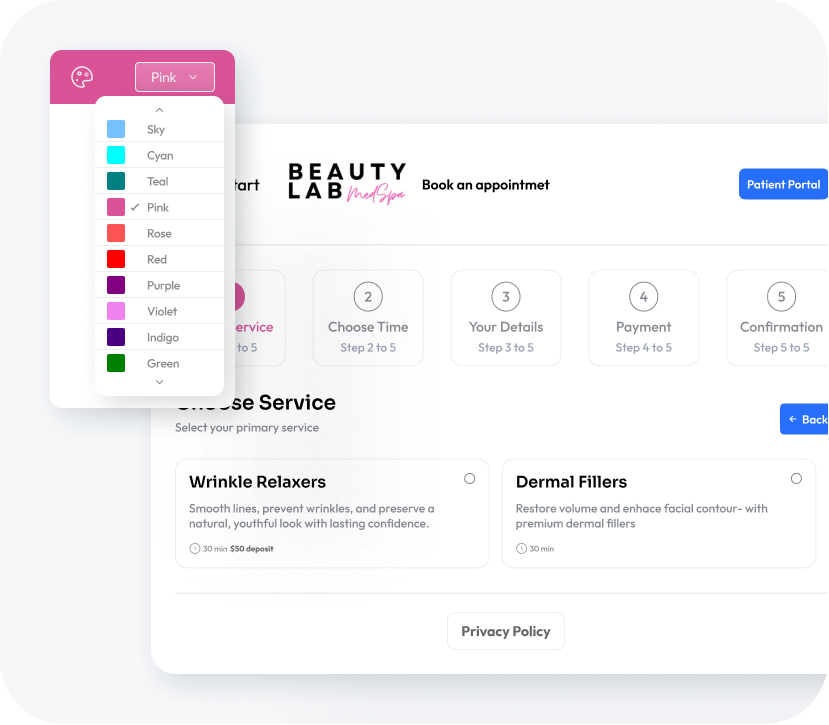Choose Indigo from the color list
Screen dimensions: 829x725
coord(162,337)
